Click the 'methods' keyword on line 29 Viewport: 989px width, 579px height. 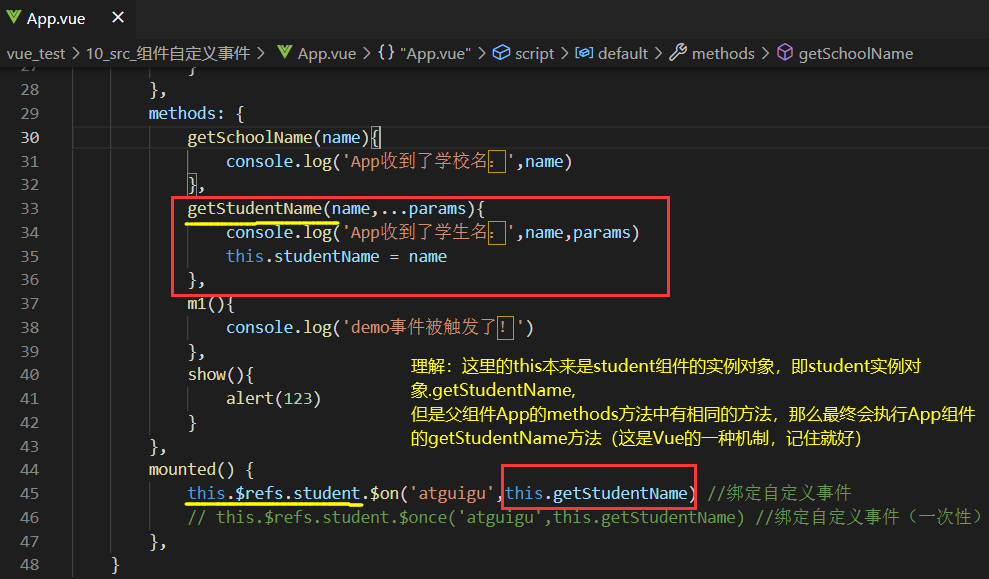click(182, 114)
